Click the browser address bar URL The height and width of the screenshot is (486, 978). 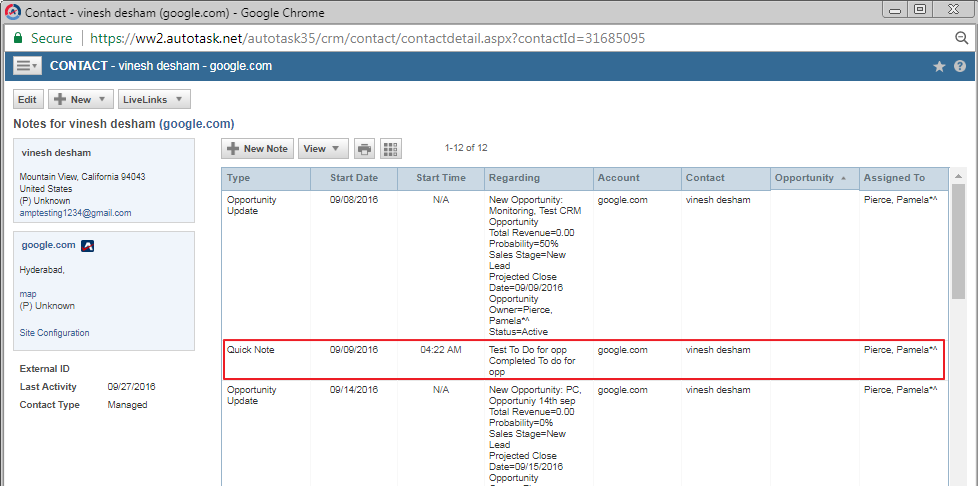coord(368,38)
